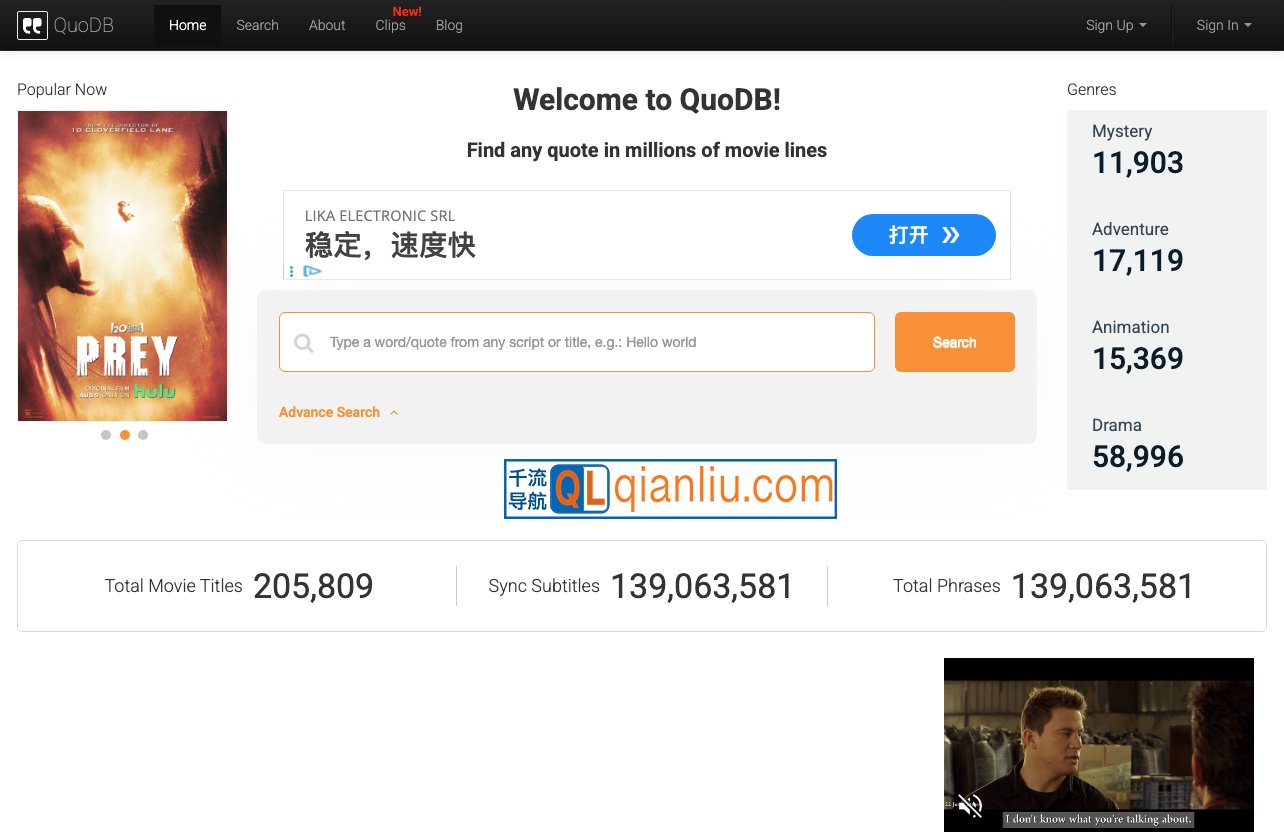Click the New! badge above Clips

tap(406, 11)
